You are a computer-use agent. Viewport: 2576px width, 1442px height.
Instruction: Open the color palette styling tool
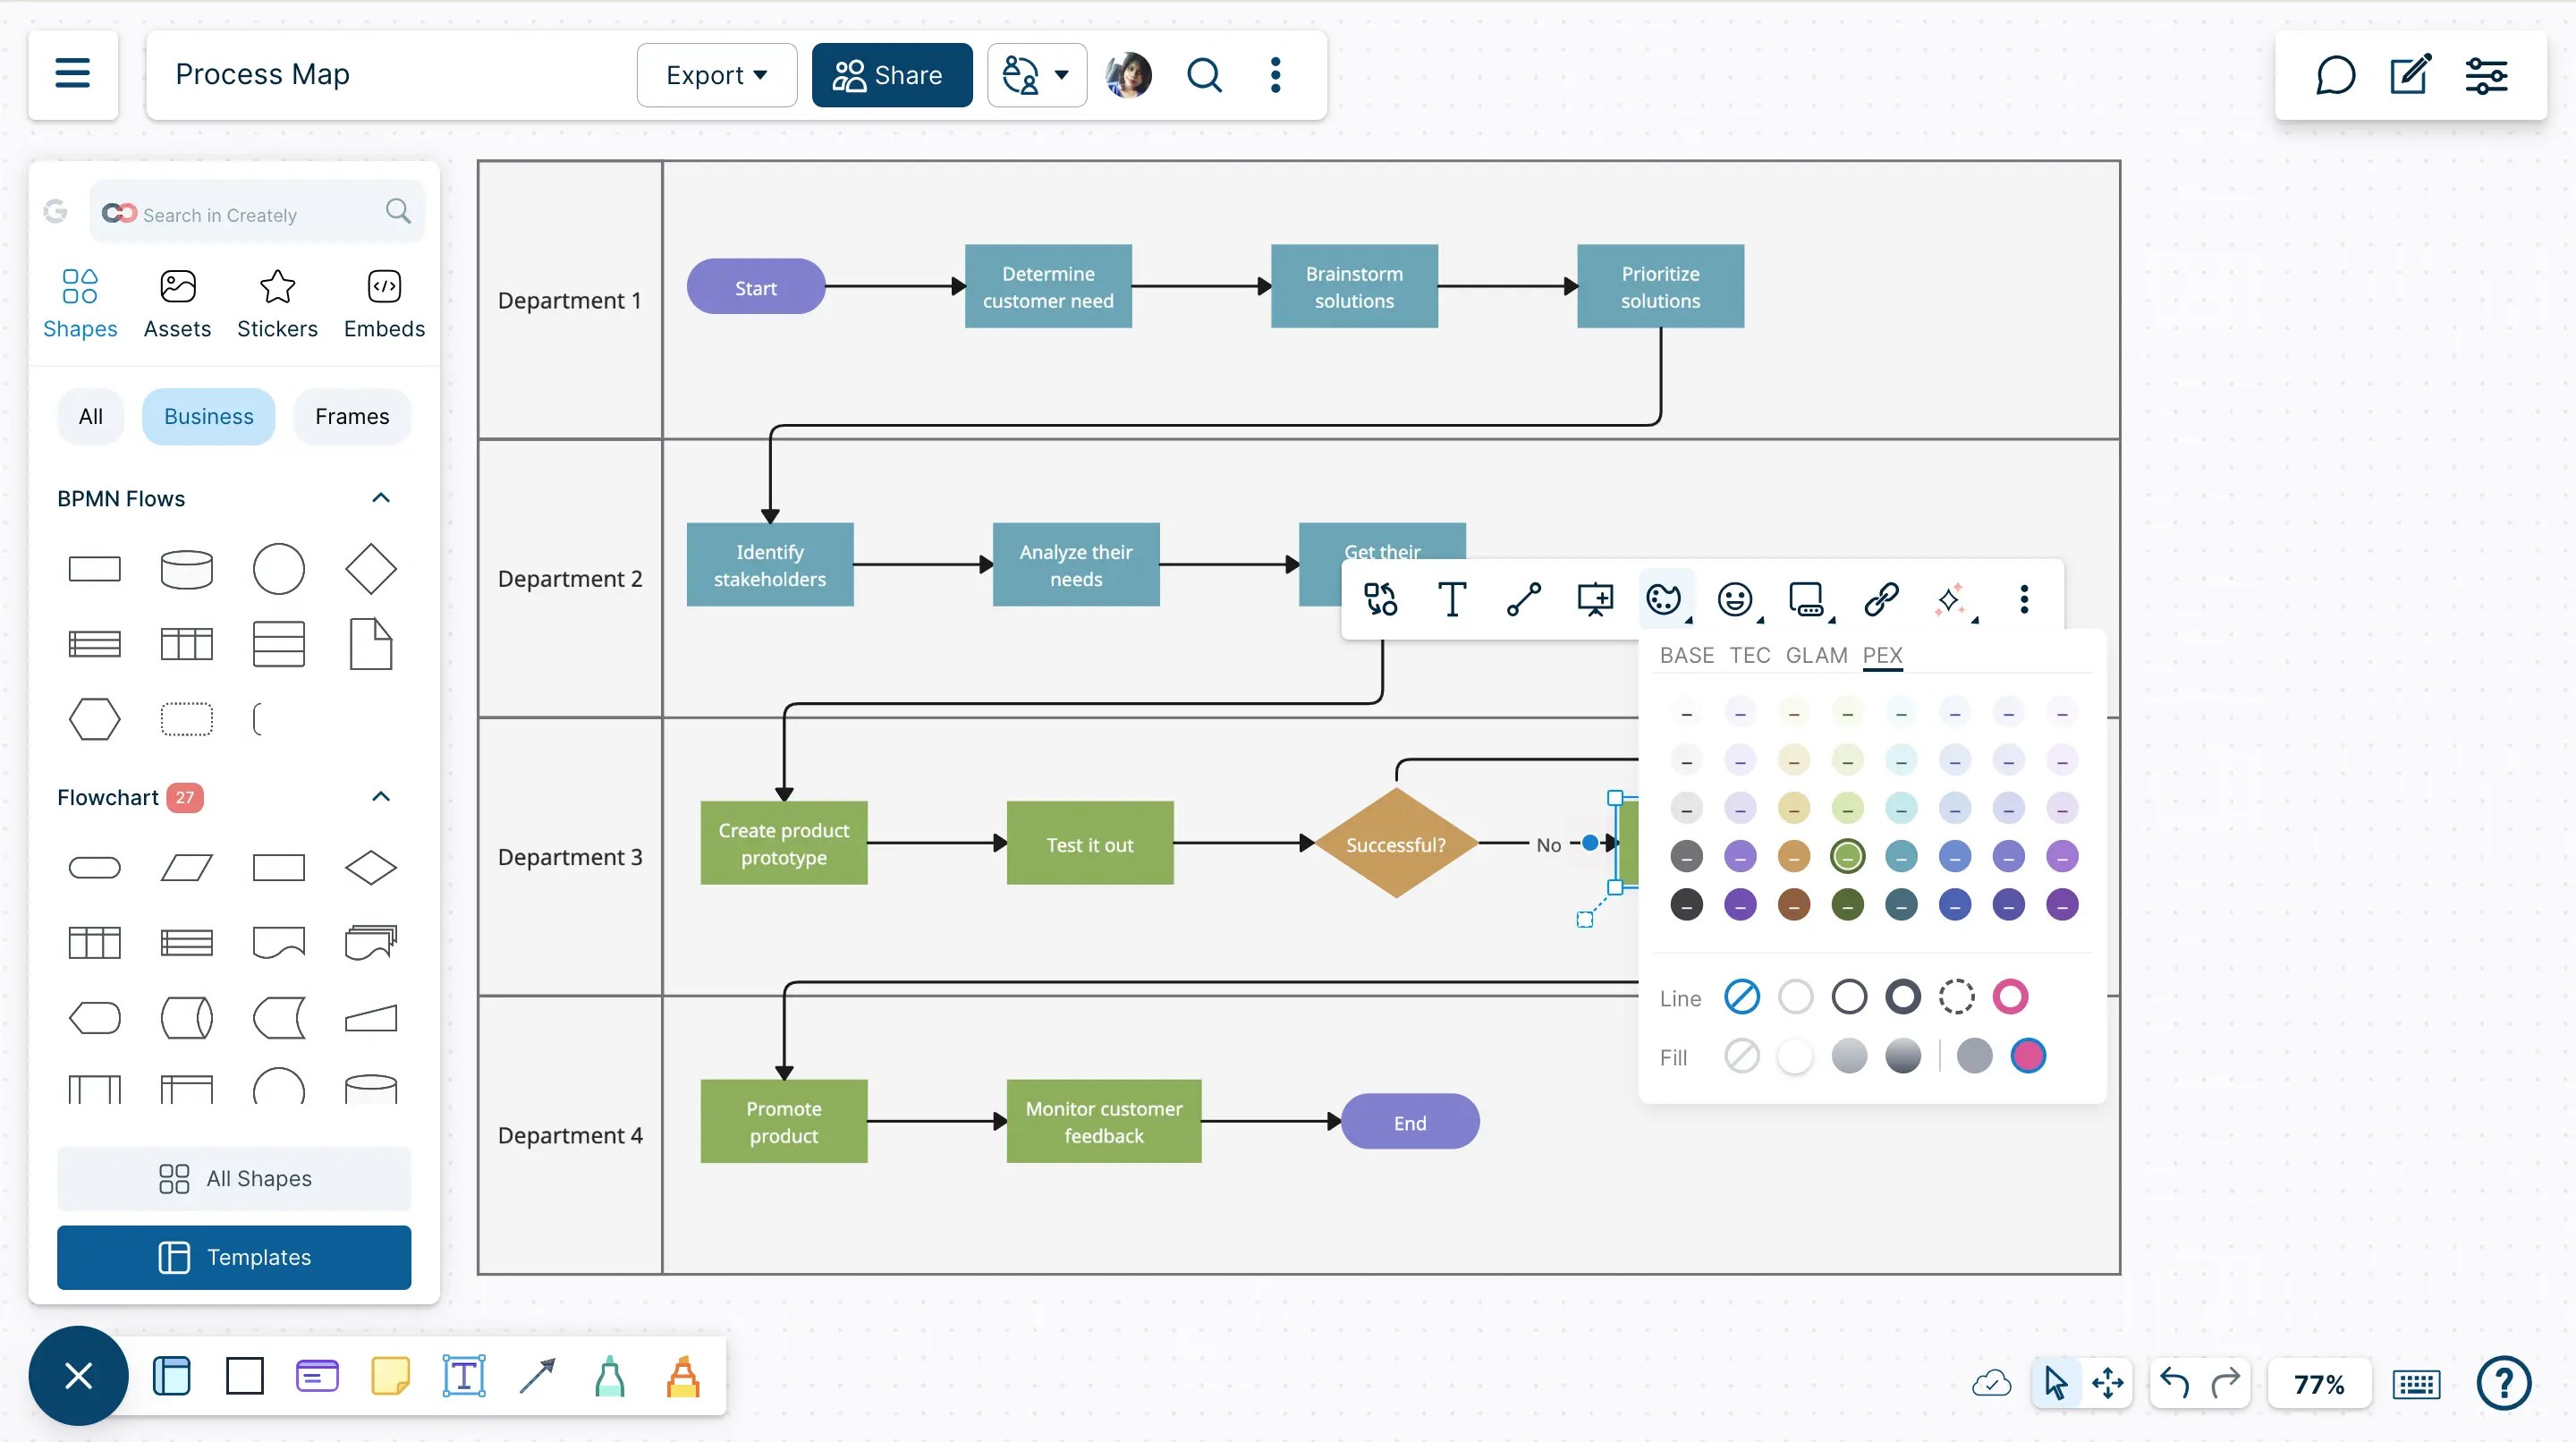[1663, 599]
